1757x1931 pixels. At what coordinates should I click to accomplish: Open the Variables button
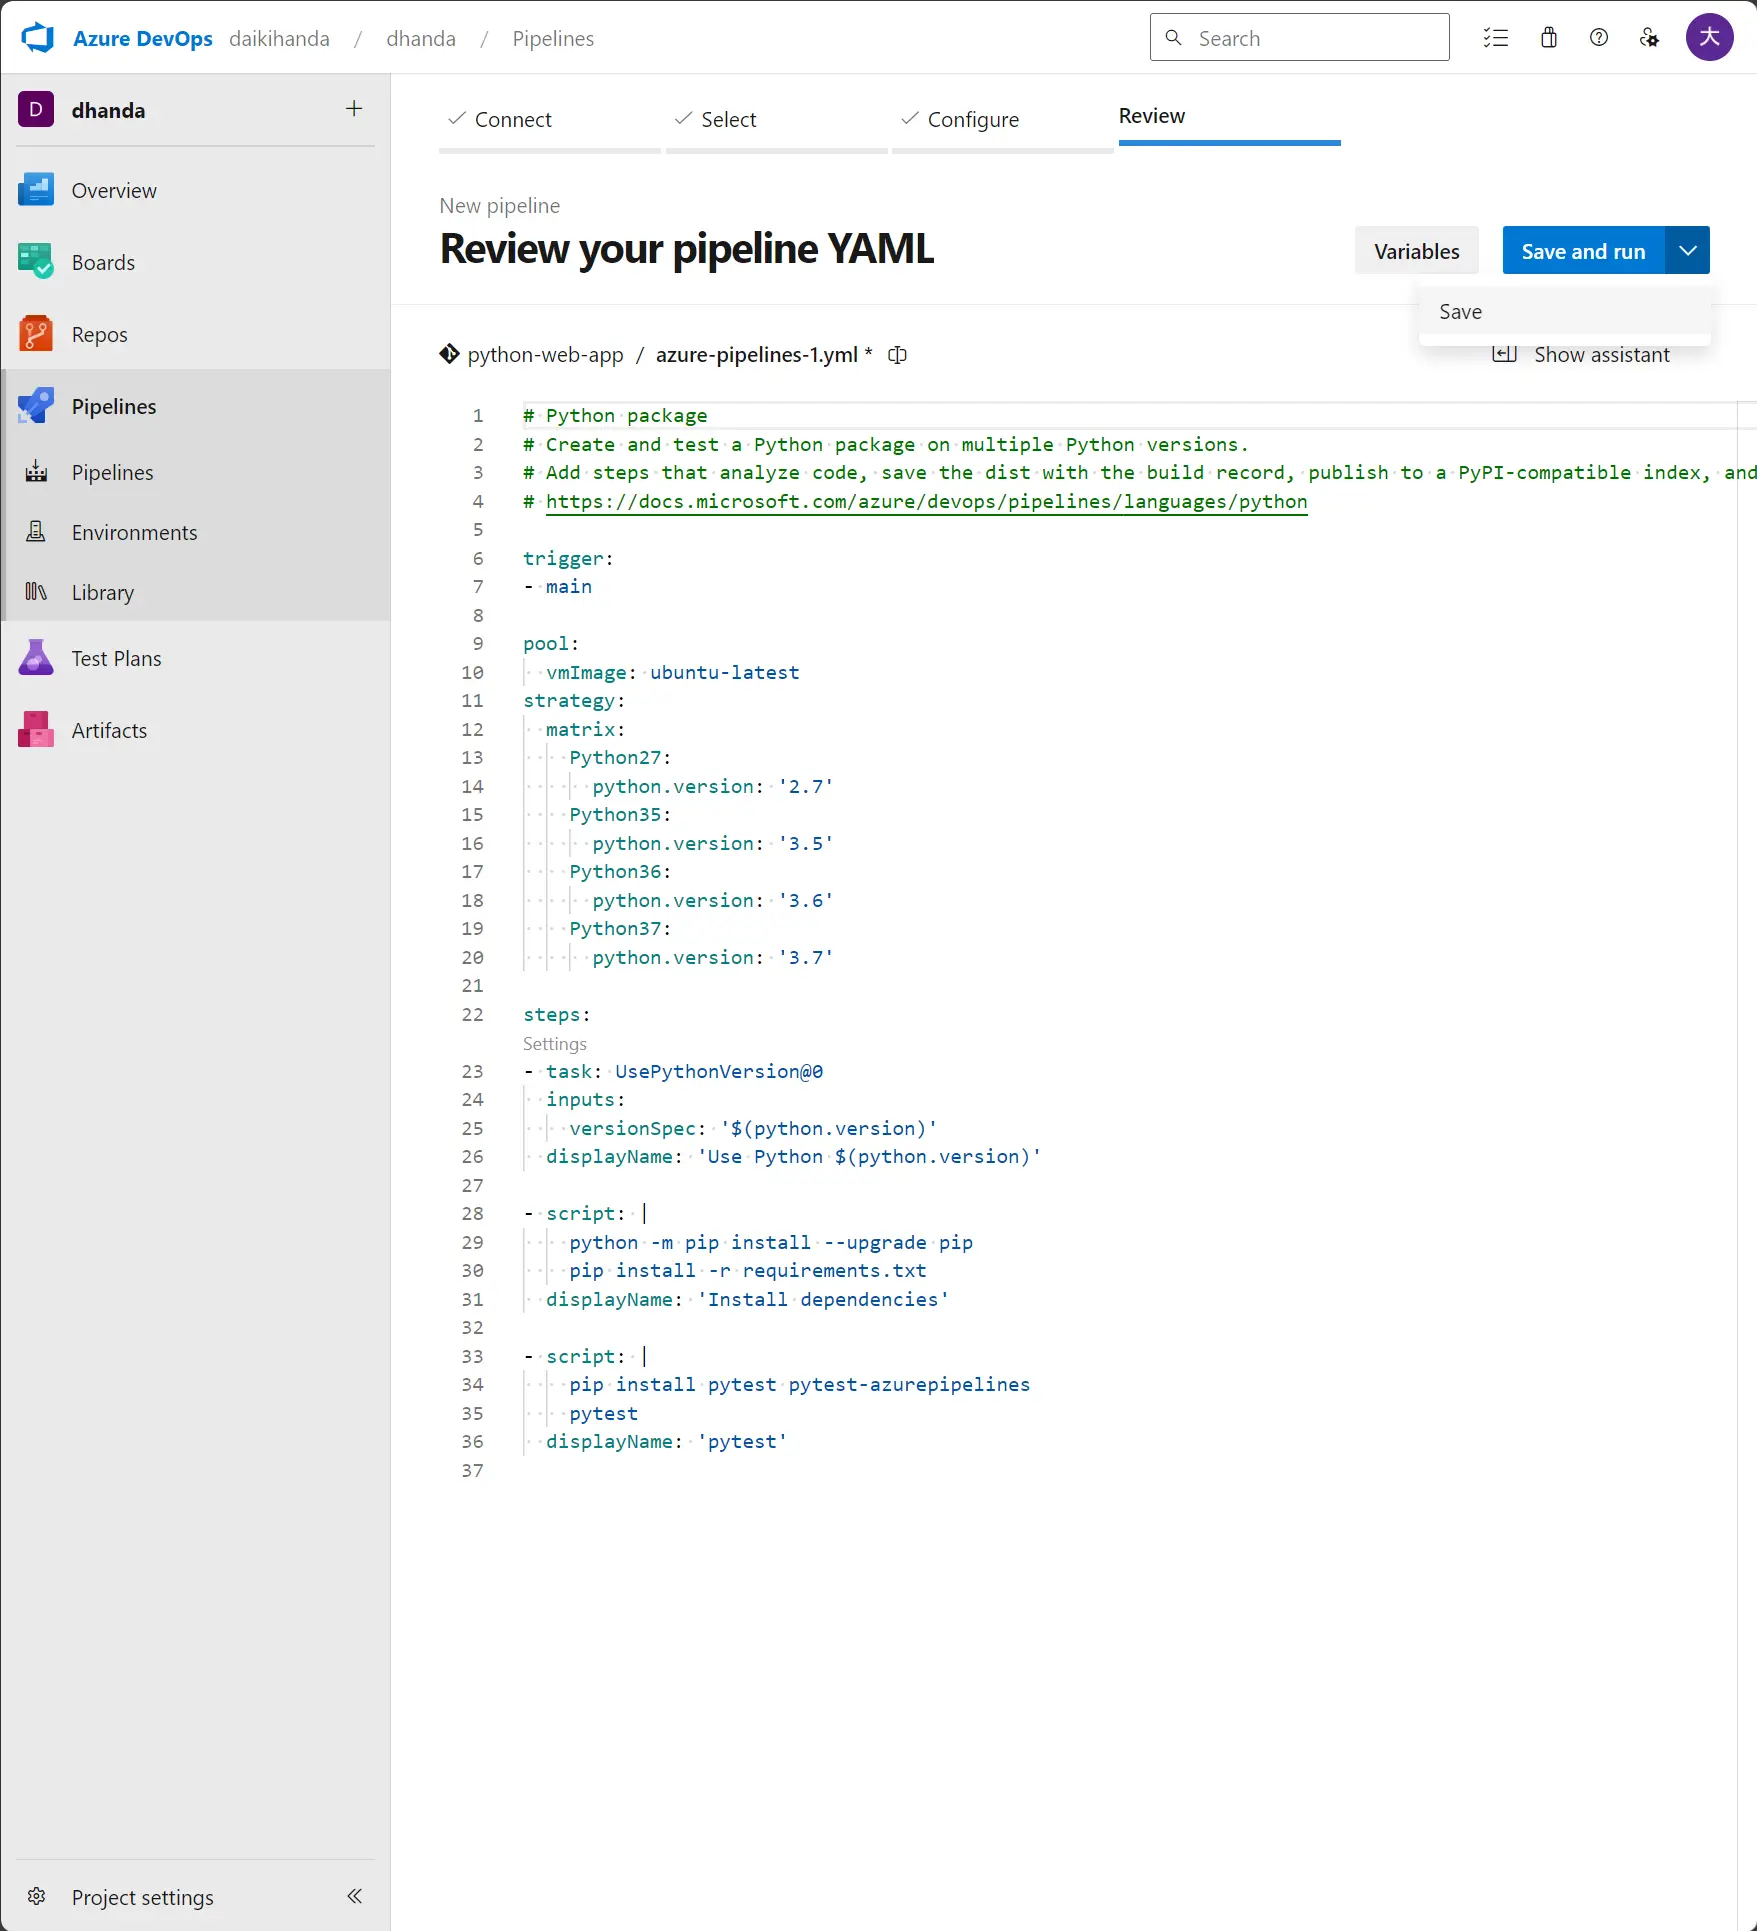[1416, 251]
